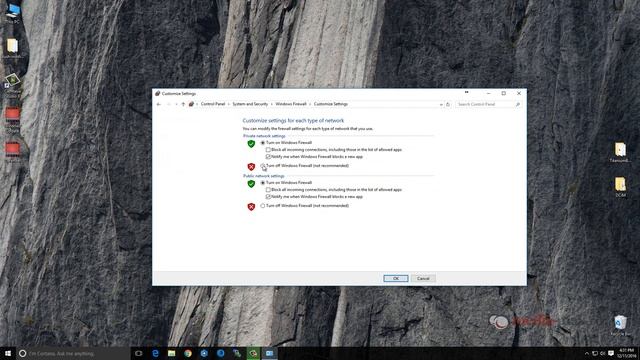The image size is (640, 360).
Task: Click the search magnifier icon
Action: tap(518, 104)
